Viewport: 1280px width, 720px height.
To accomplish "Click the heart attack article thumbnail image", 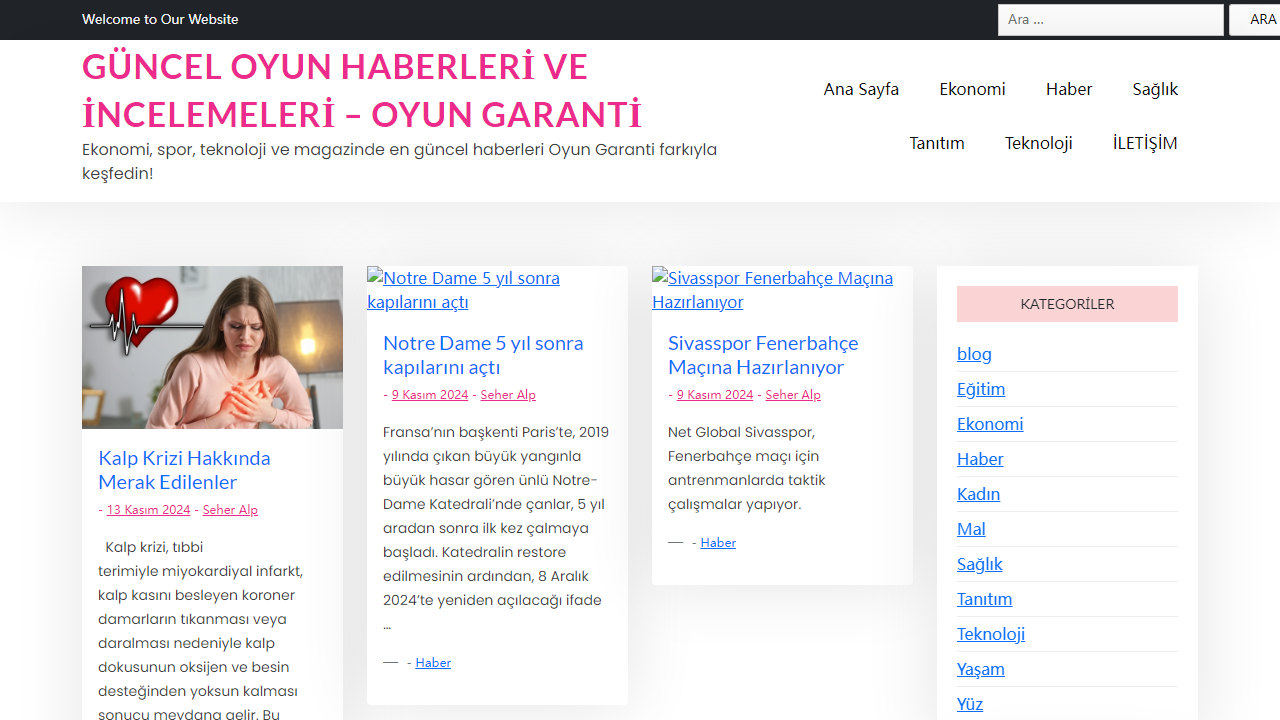I will click(x=212, y=346).
